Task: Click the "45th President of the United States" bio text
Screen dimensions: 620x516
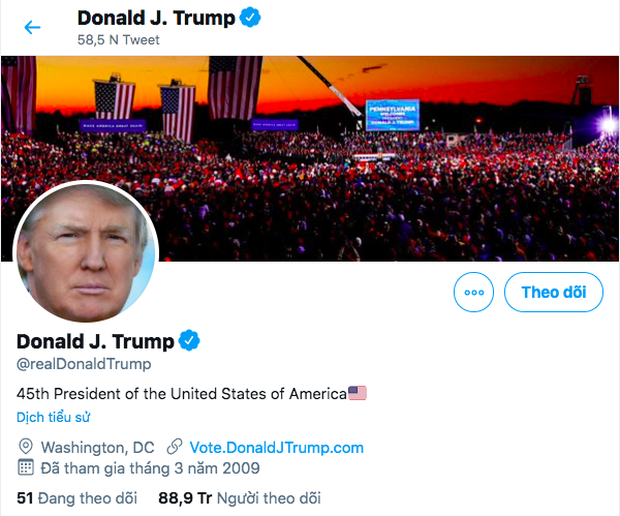Action: (x=181, y=393)
